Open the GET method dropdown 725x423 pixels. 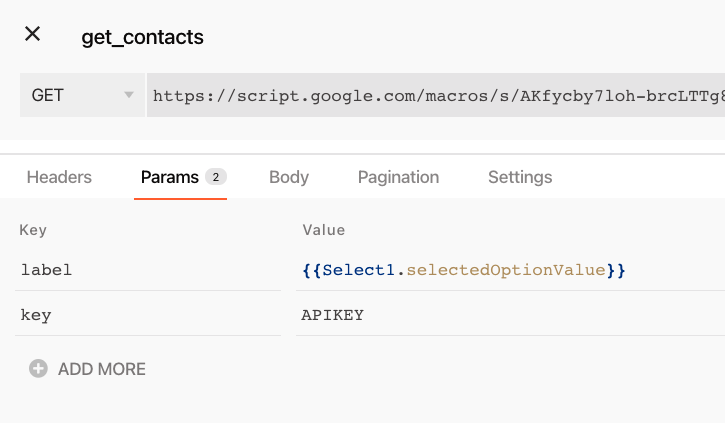point(80,95)
